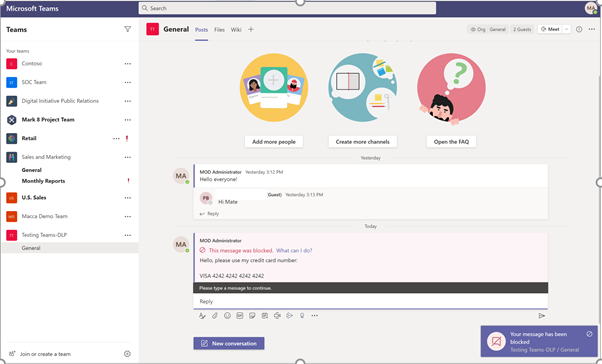Click the Add more people button

pos(274,142)
